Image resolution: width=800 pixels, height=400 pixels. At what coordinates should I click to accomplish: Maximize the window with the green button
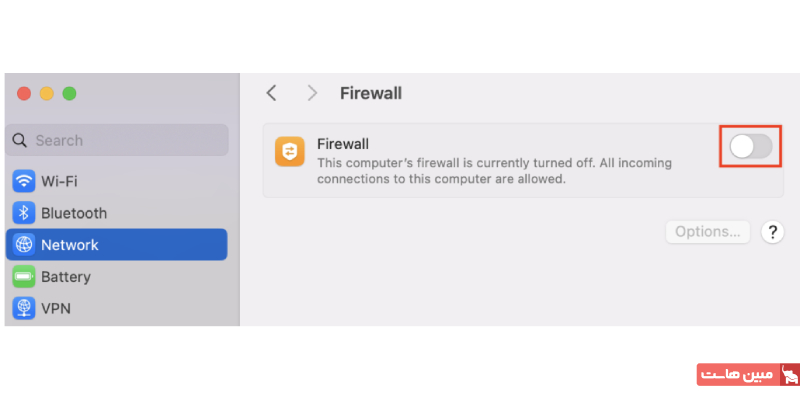pos(69,93)
